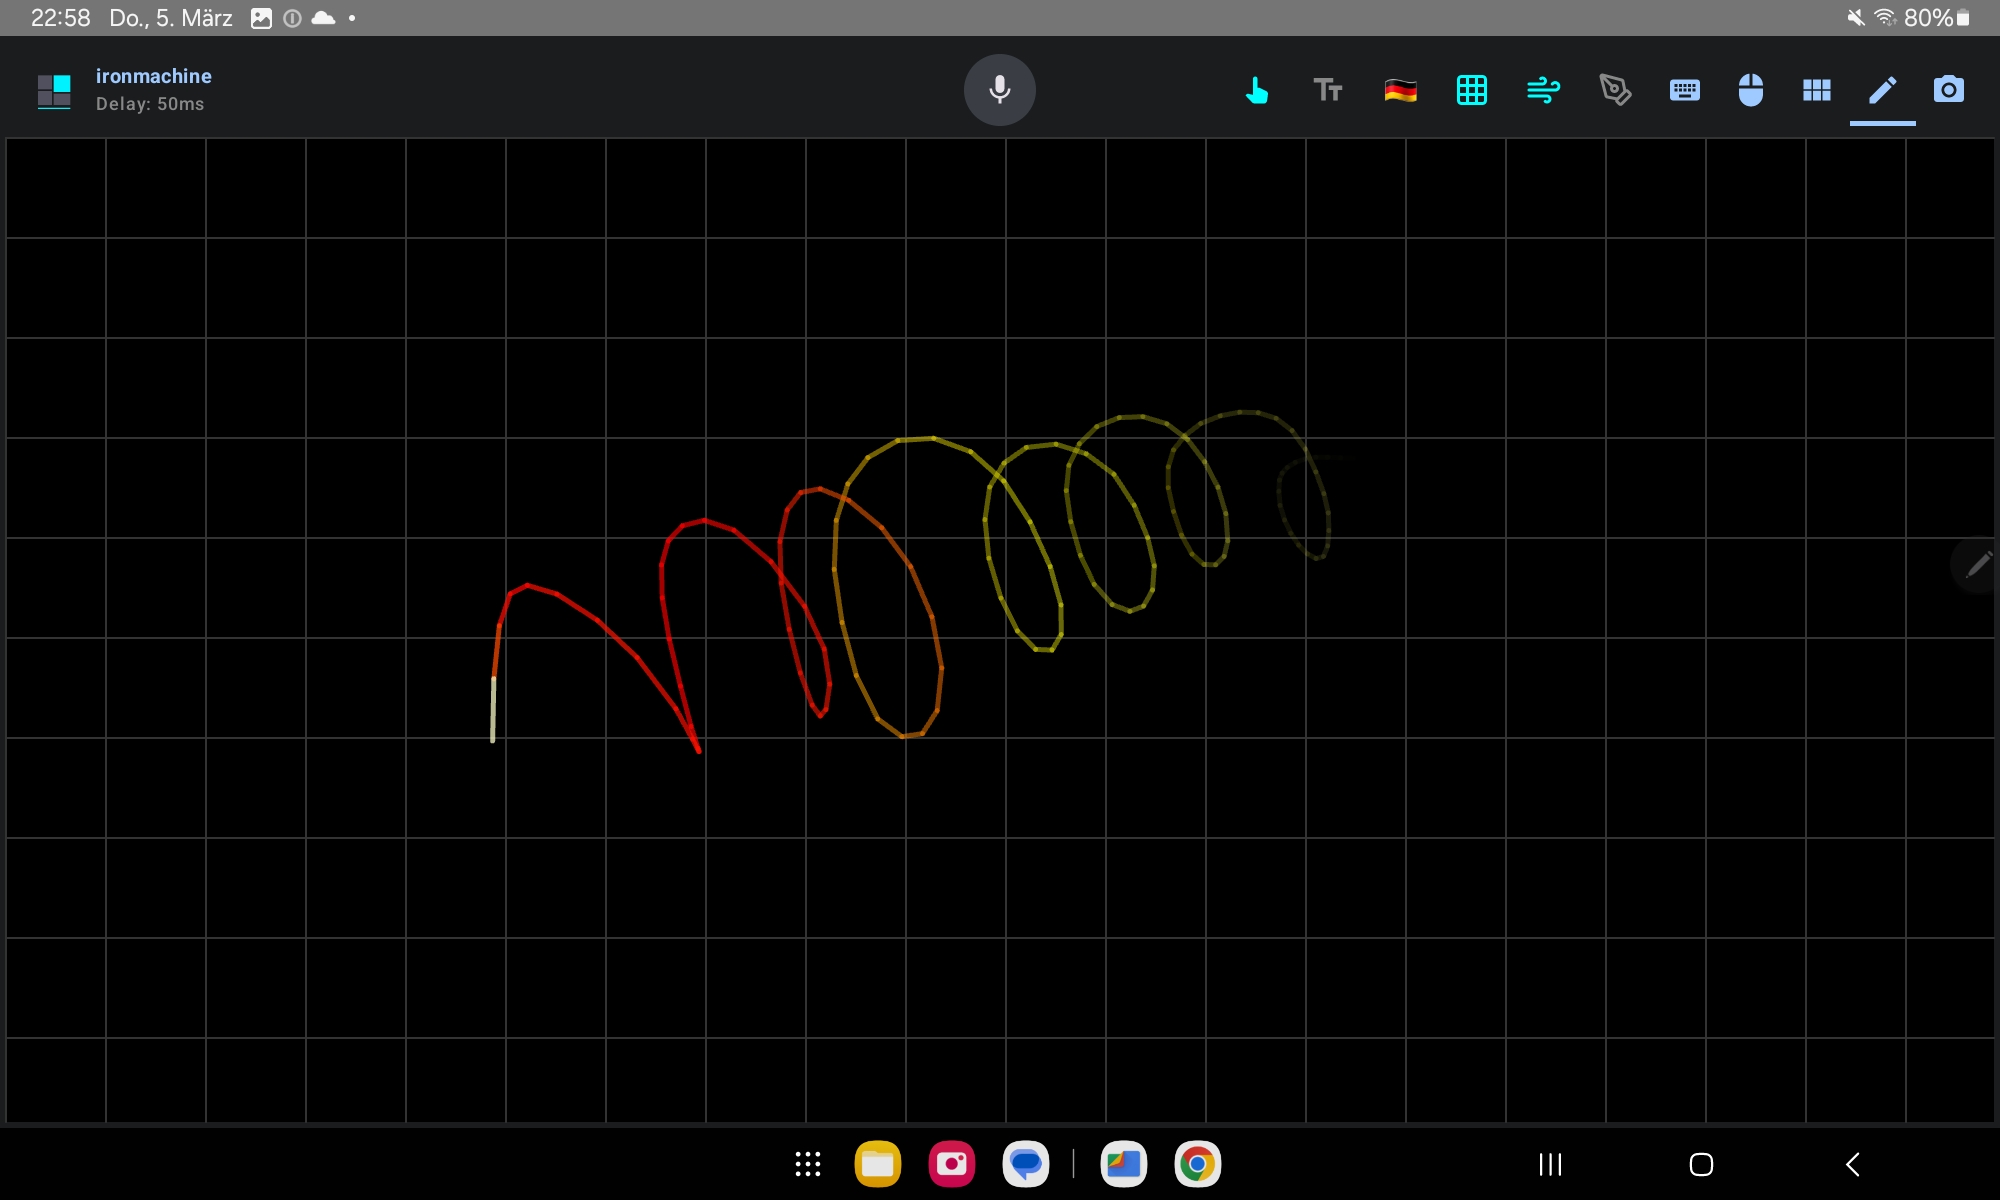The height and width of the screenshot is (1200, 2000).
Task: Open the app drawer dots icon
Action: [807, 1164]
